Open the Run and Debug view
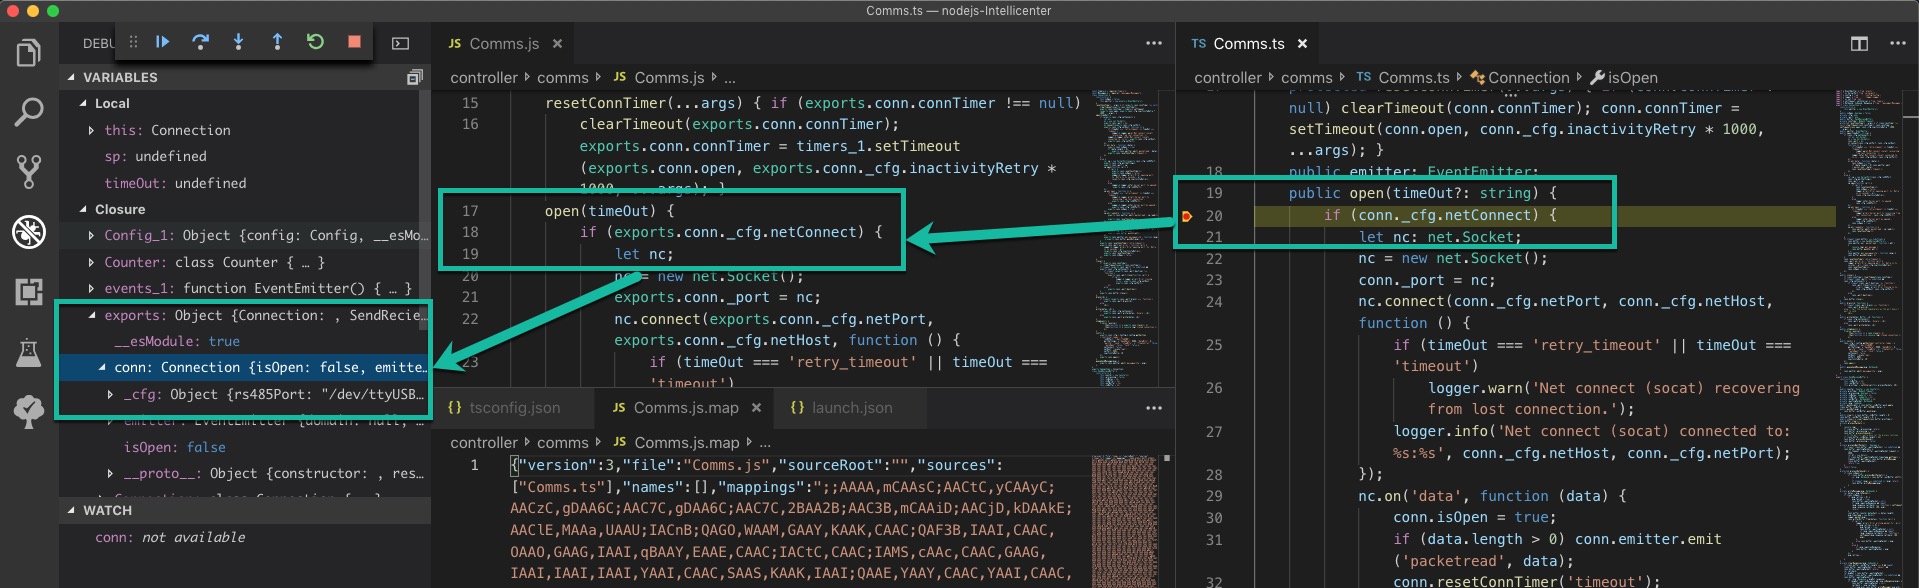 point(29,232)
